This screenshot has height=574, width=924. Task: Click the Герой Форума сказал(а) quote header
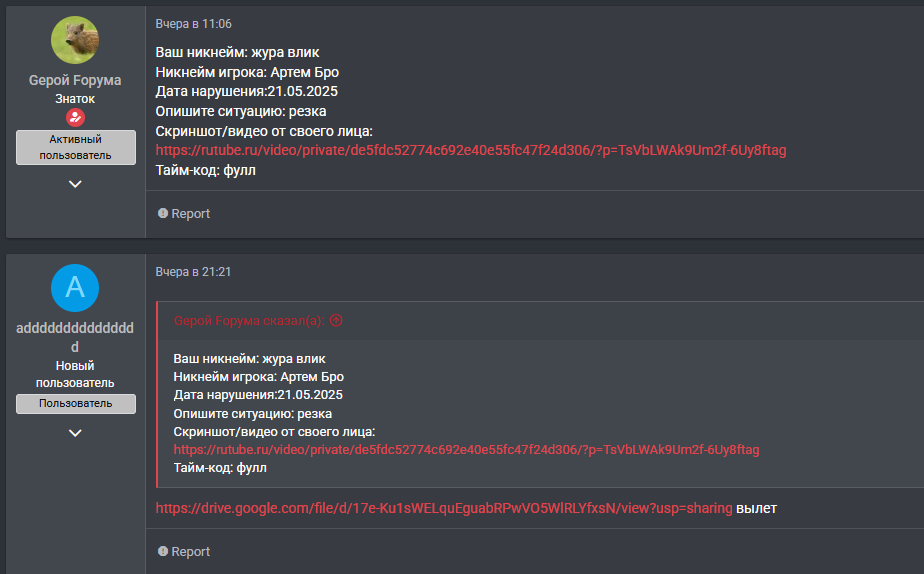(x=249, y=321)
